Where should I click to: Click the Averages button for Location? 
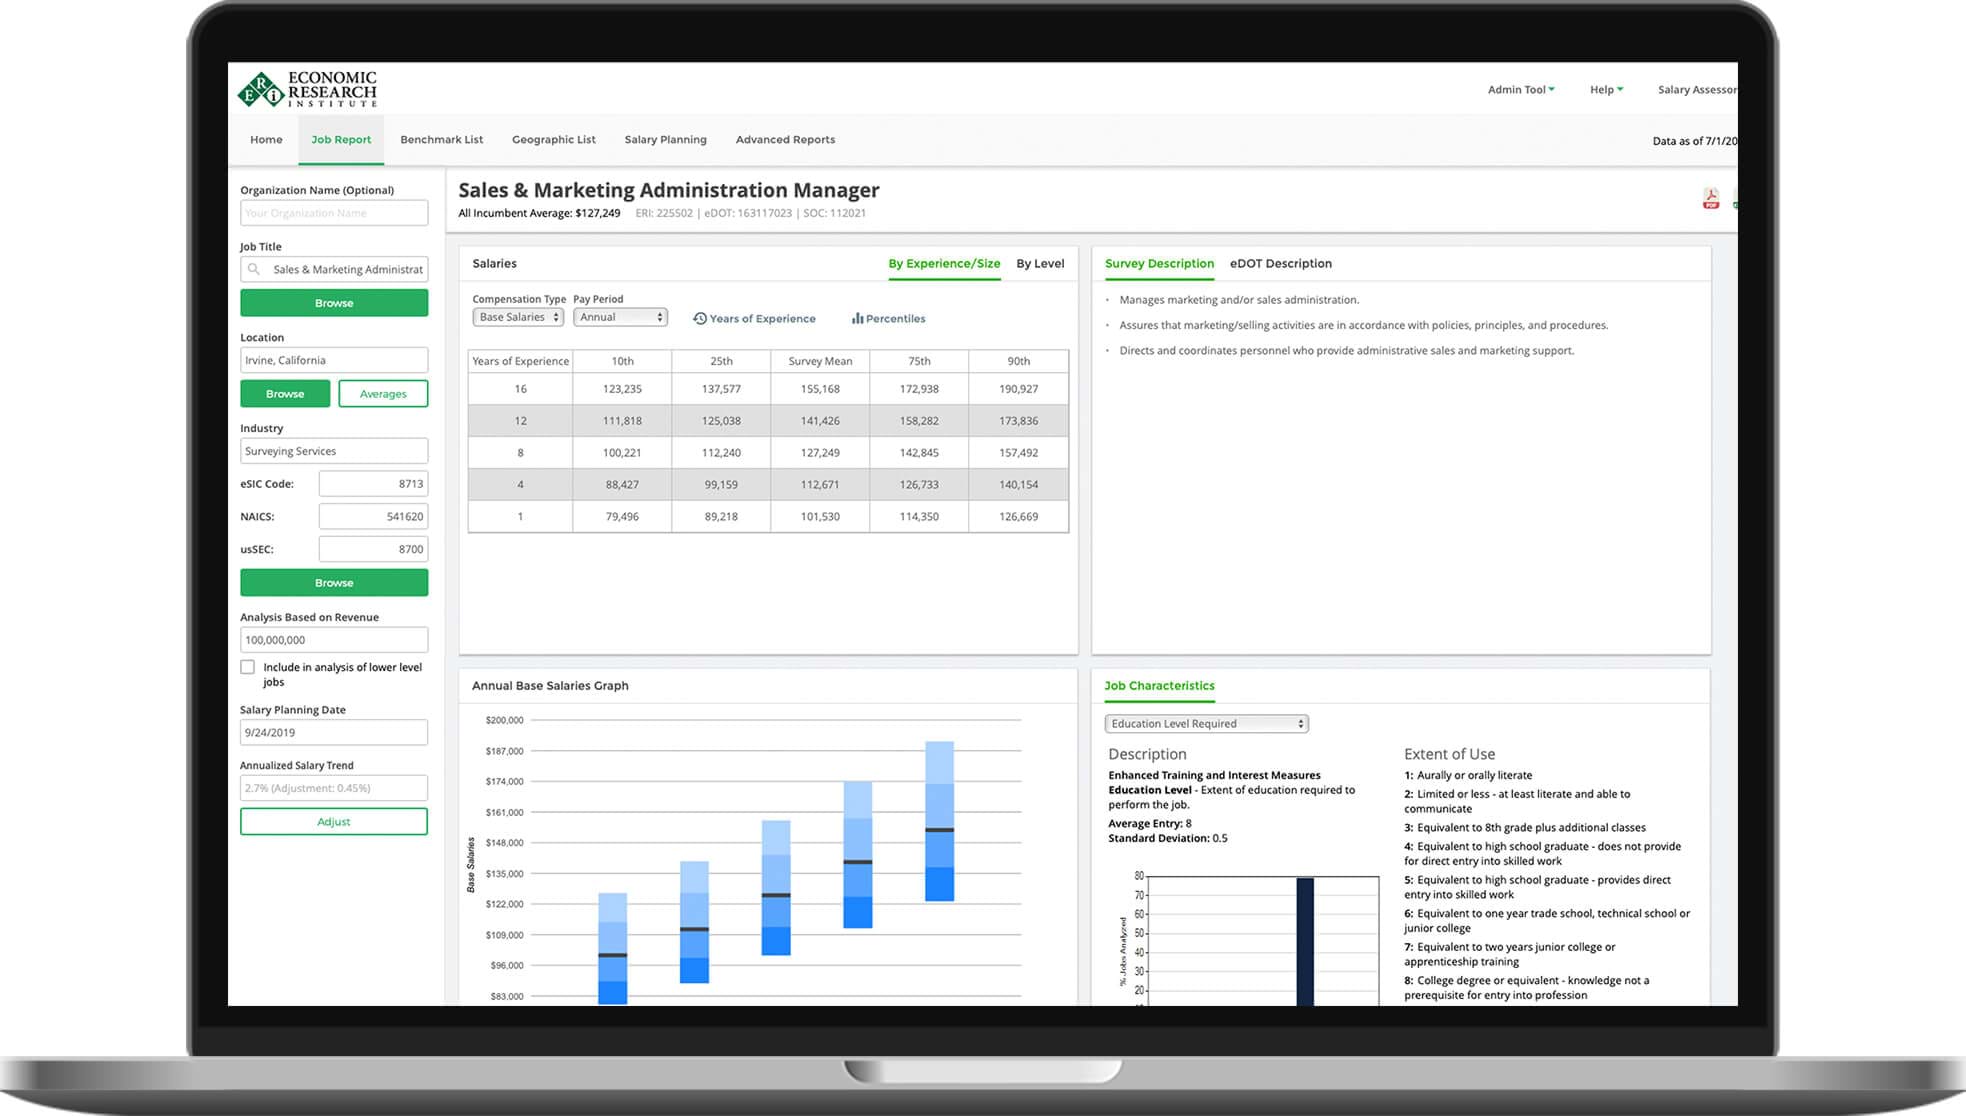pyautogui.click(x=383, y=393)
